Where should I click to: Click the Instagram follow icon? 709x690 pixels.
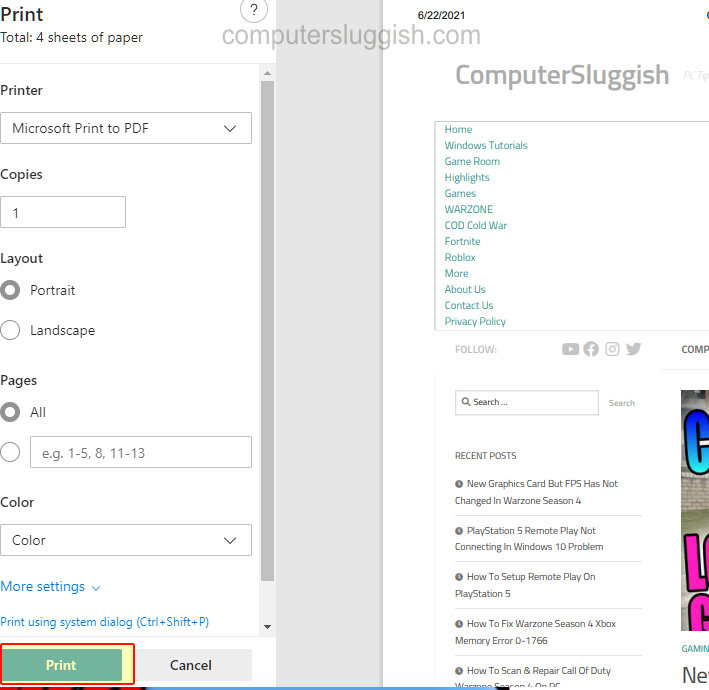612,349
